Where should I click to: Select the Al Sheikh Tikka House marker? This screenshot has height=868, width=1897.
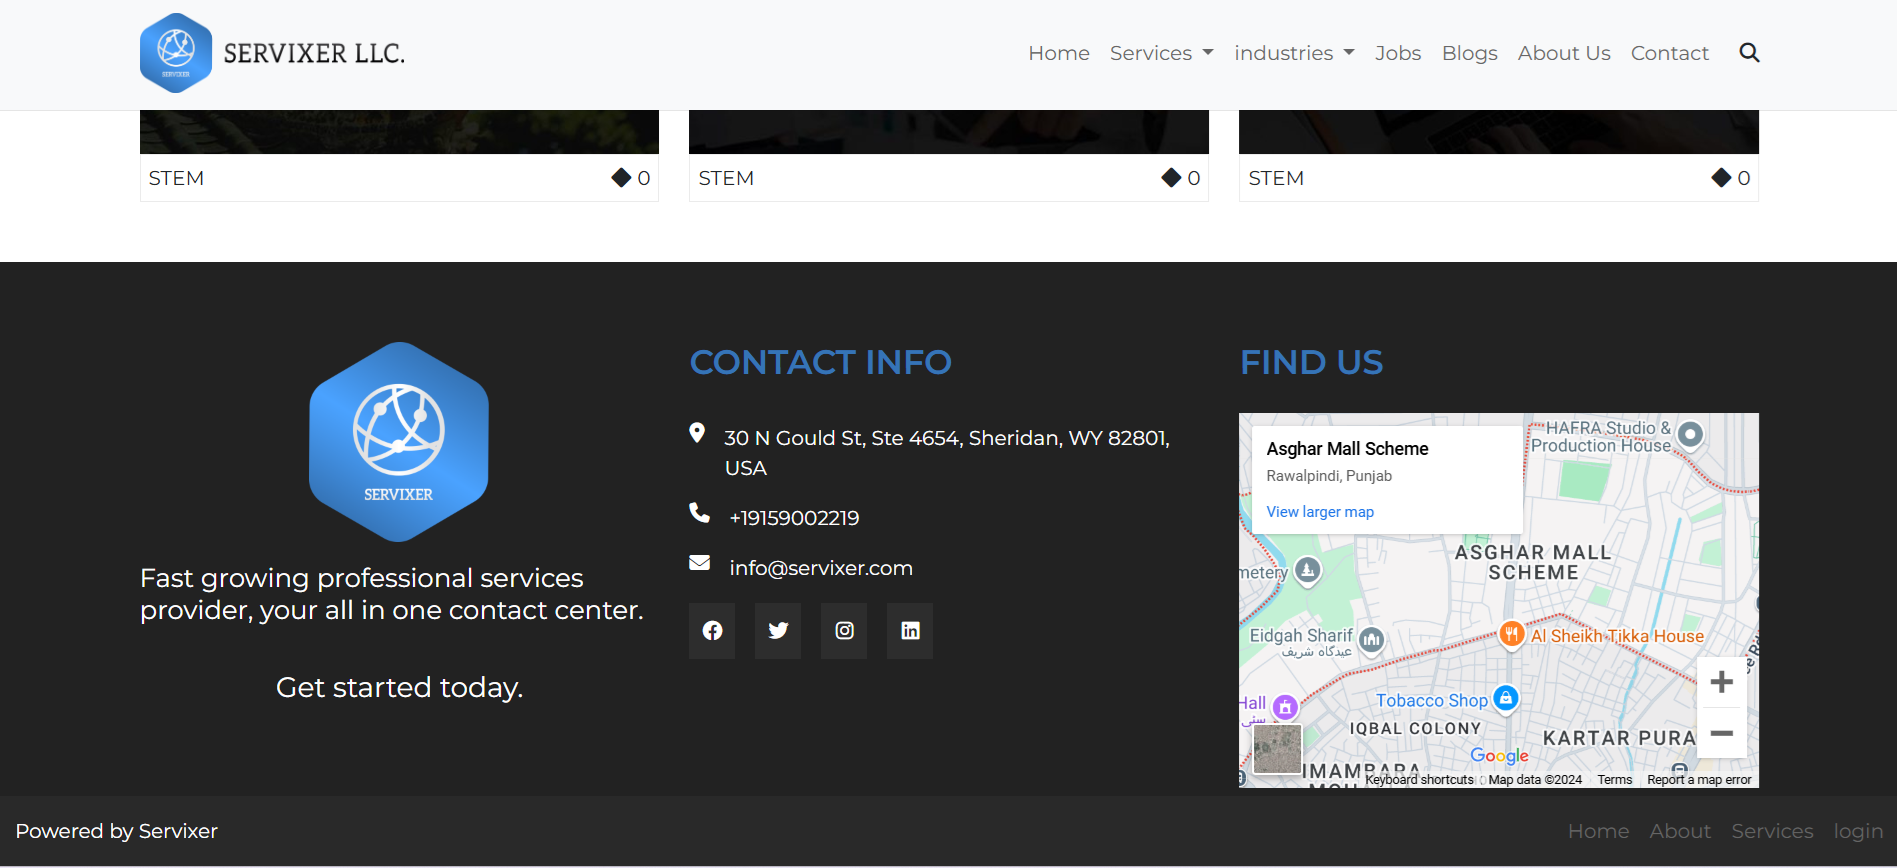(1511, 634)
